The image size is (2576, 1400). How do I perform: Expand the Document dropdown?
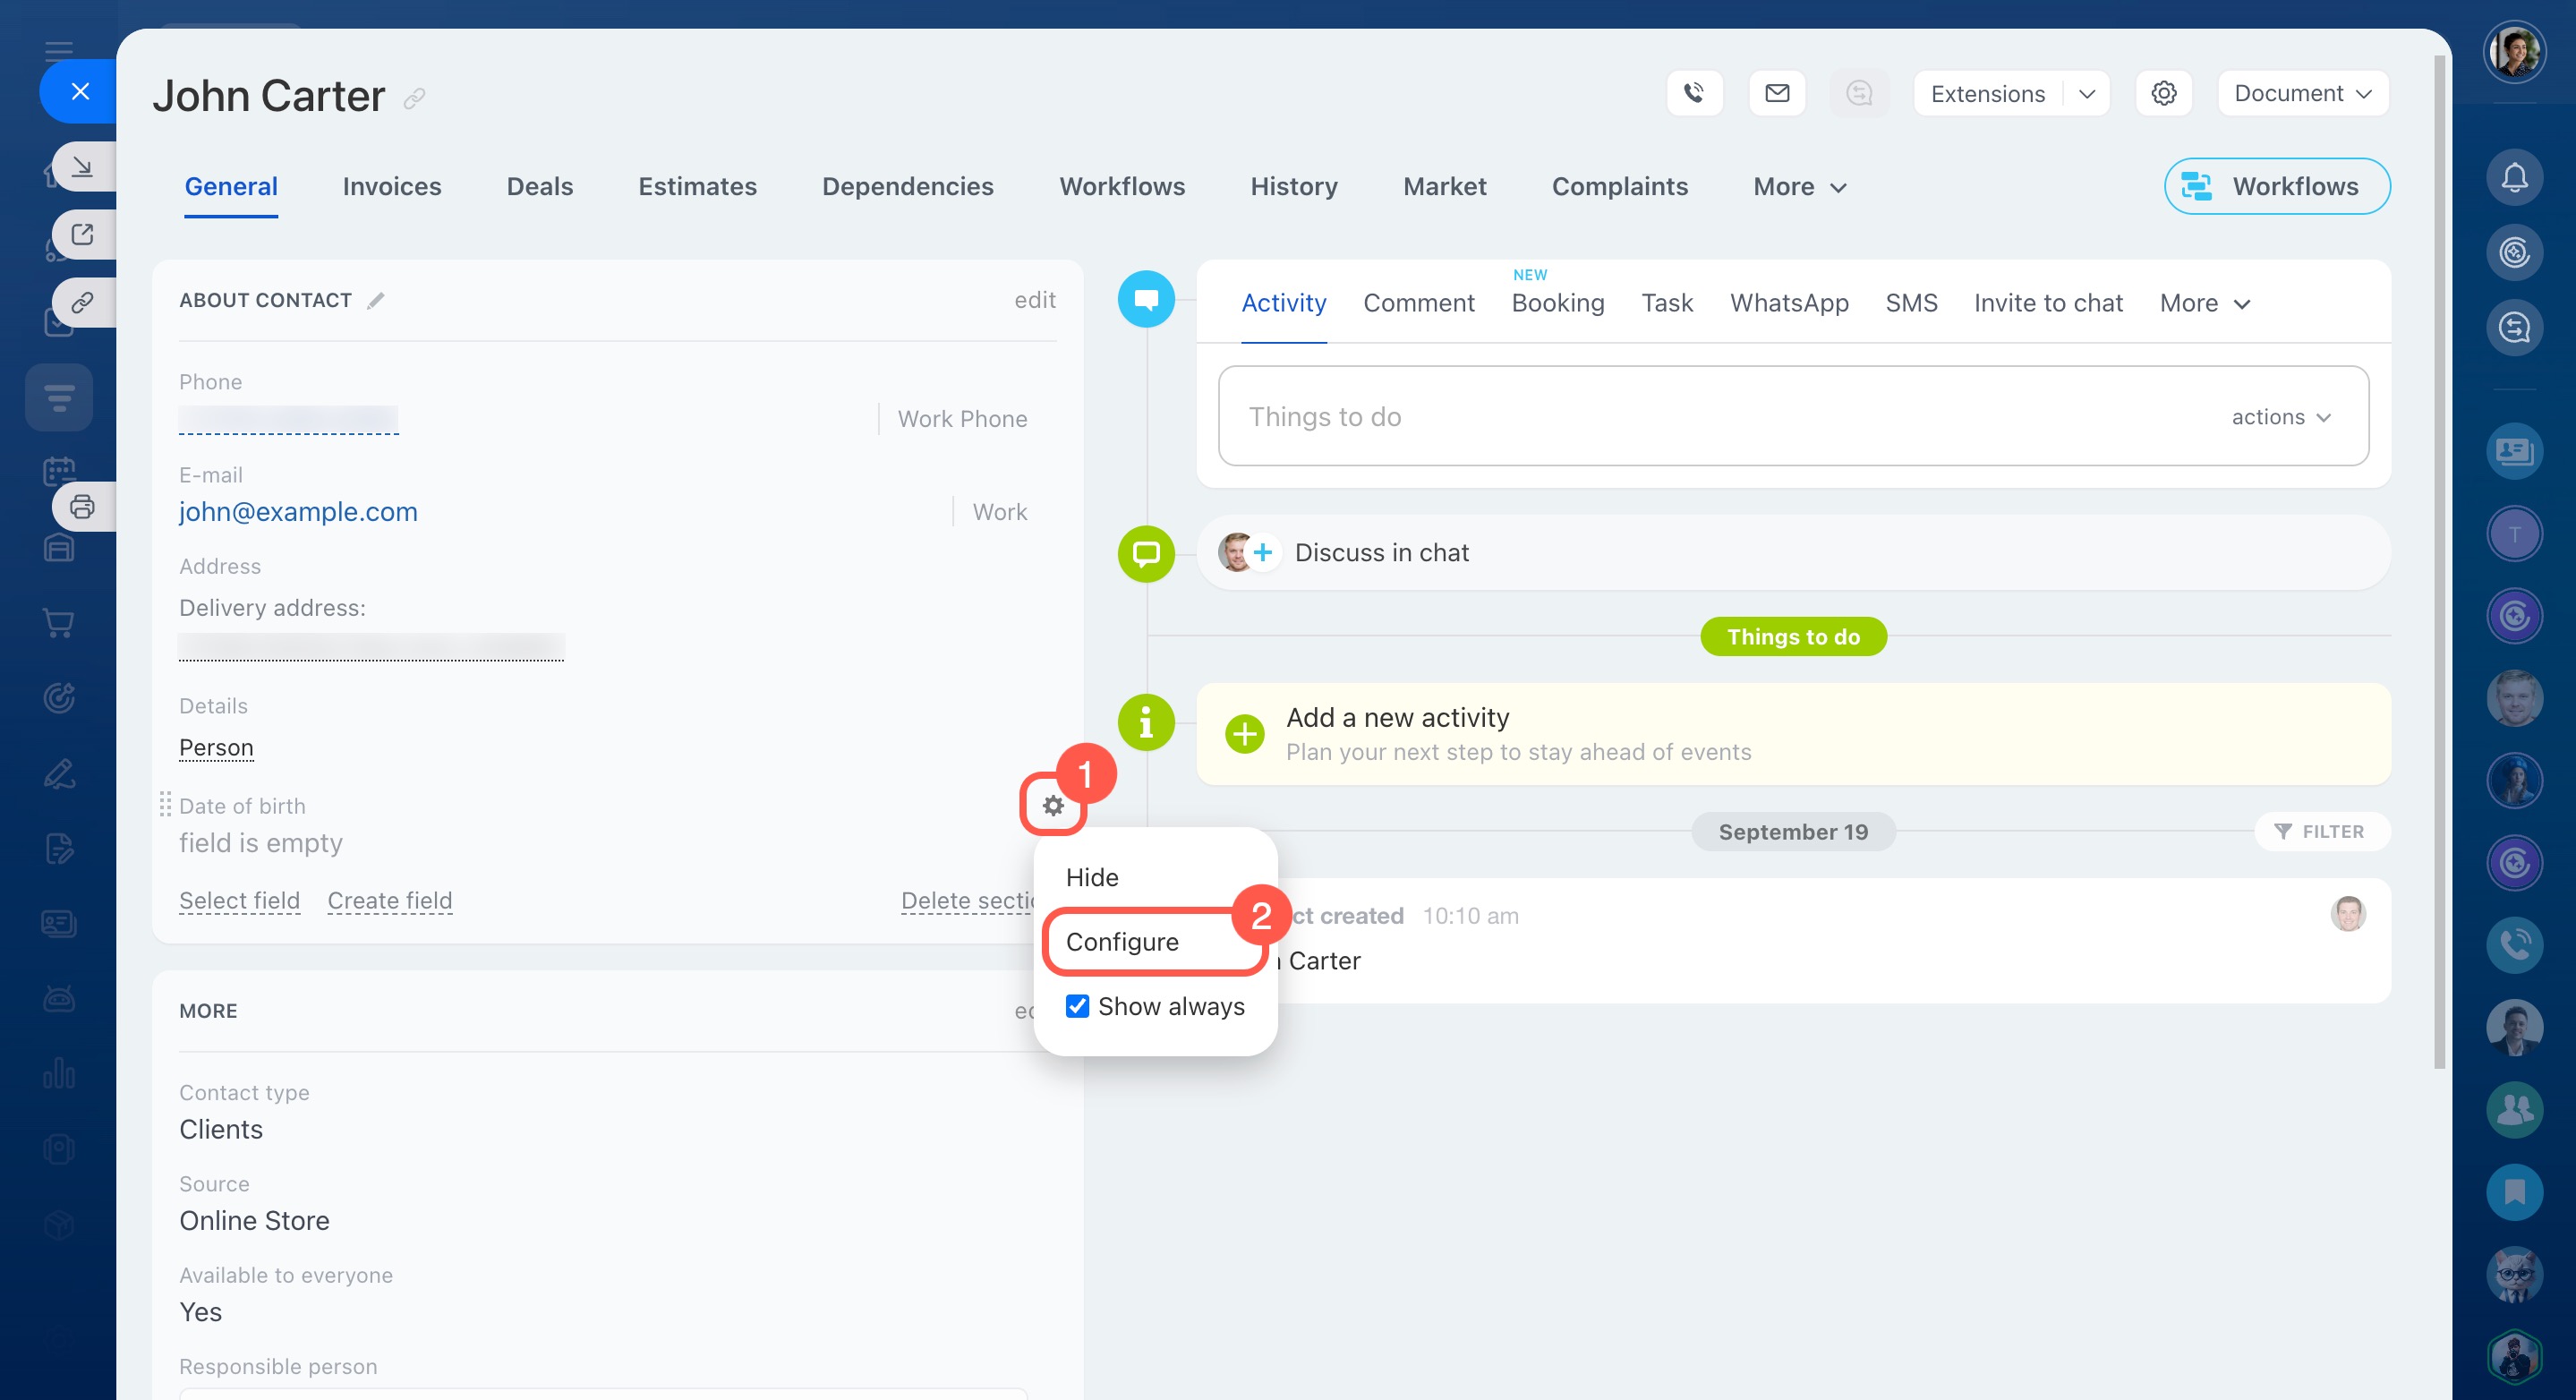pos(2302,93)
